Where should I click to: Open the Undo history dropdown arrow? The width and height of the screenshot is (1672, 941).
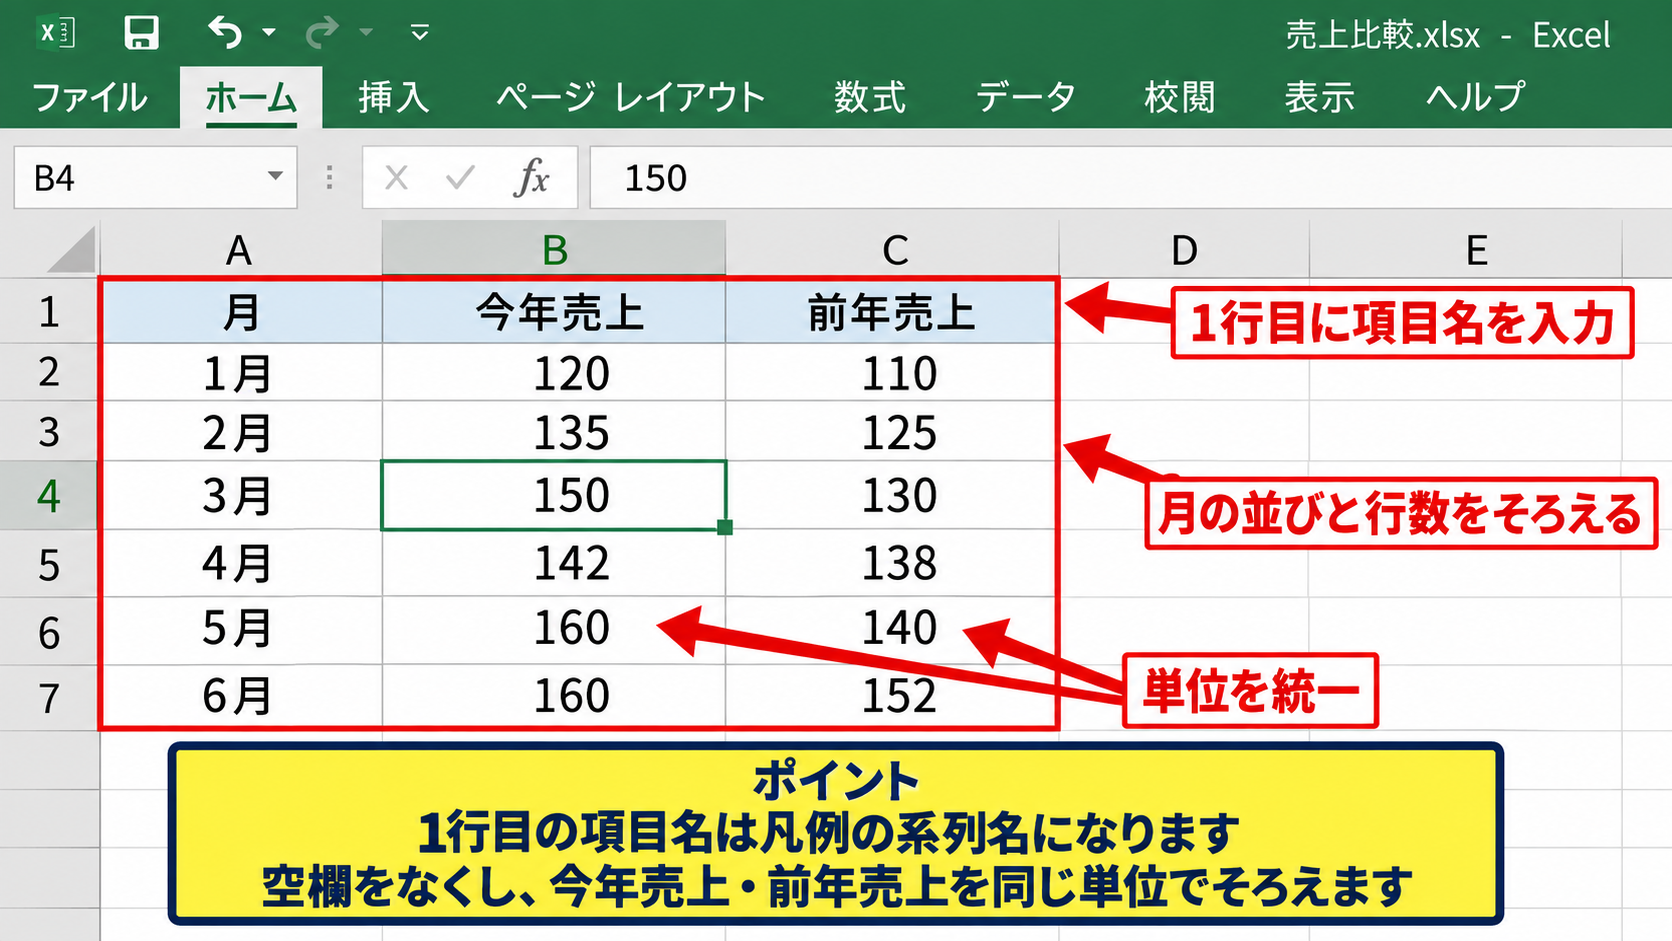point(269,33)
